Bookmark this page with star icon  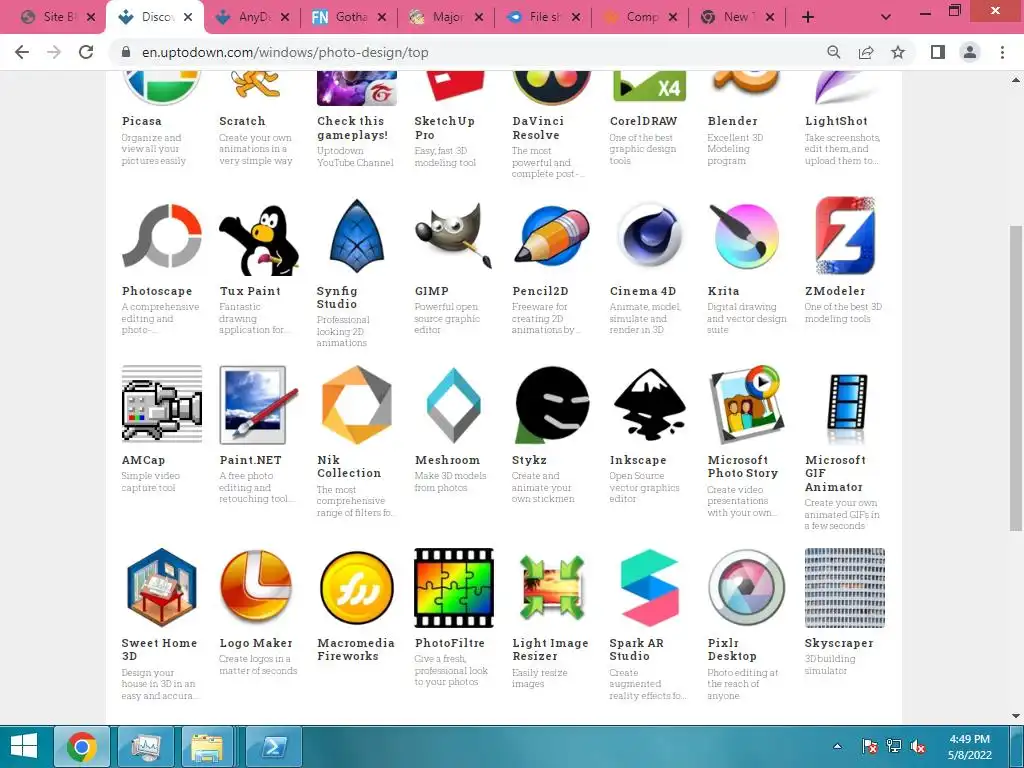[x=898, y=52]
